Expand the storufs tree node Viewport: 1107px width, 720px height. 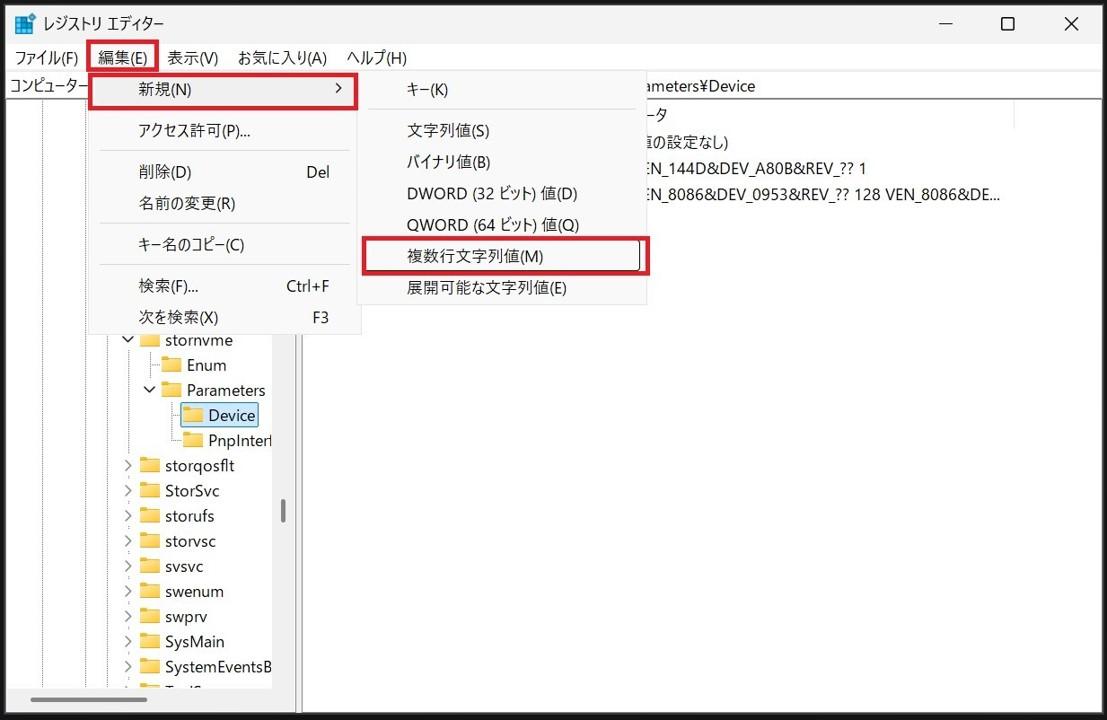[128, 516]
